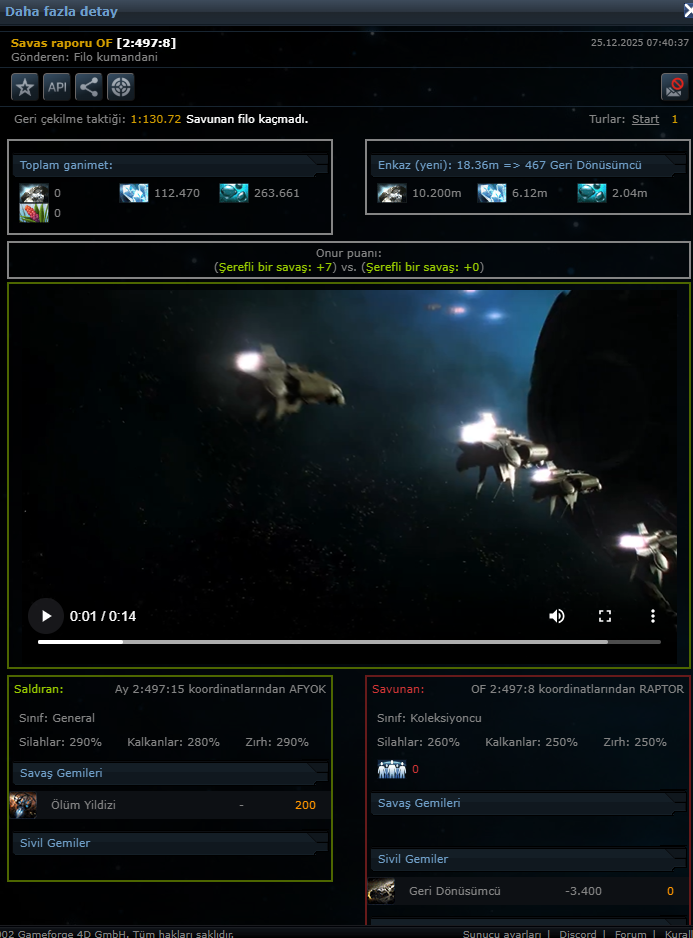
Task: Share the combat report
Action: pyautogui.click(x=89, y=87)
